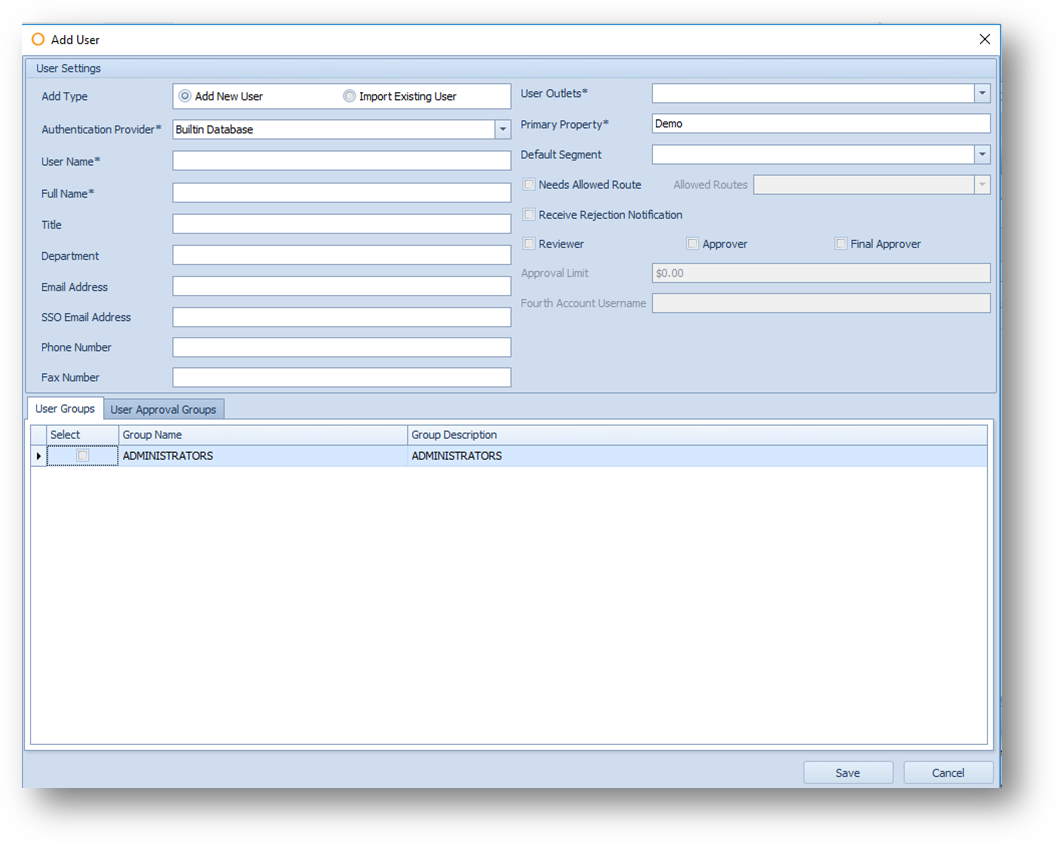Click the Approval Limit amount field
The image size is (1057, 843).
coord(820,272)
